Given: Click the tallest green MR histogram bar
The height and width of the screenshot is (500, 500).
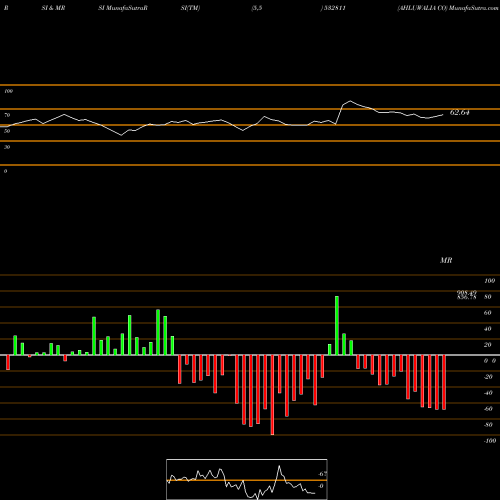Looking at the screenshot, I should tap(337, 325).
